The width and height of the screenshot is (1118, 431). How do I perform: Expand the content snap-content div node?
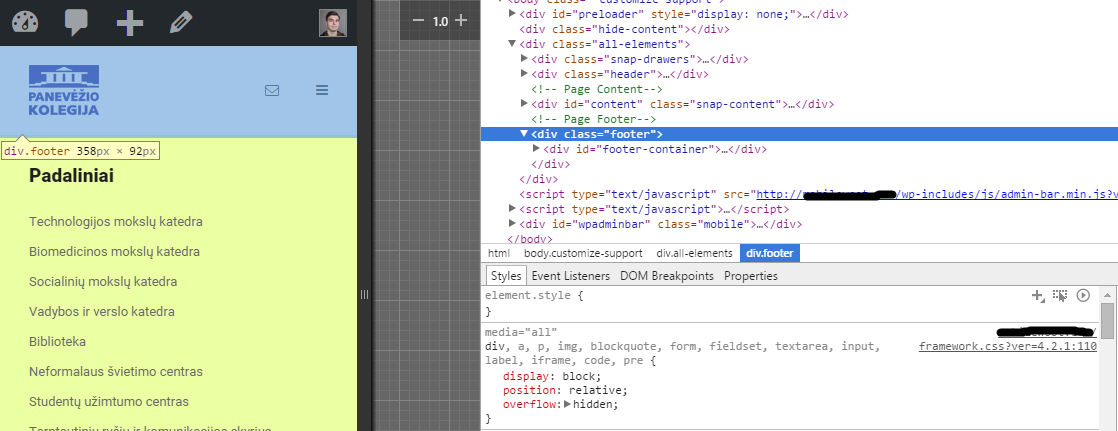(x=525, y=103)
